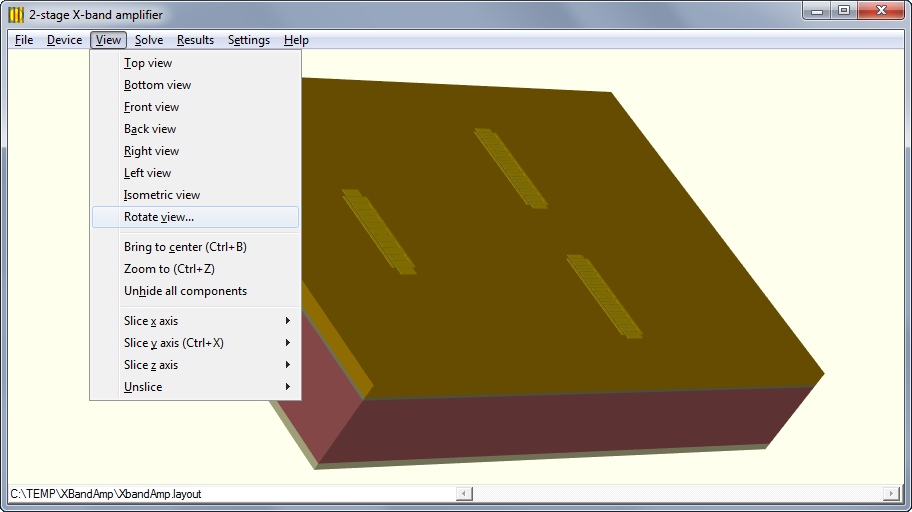Select Right view entry
Image resolution: width=912 pixels, height=512 pixels.
point(195,151)
